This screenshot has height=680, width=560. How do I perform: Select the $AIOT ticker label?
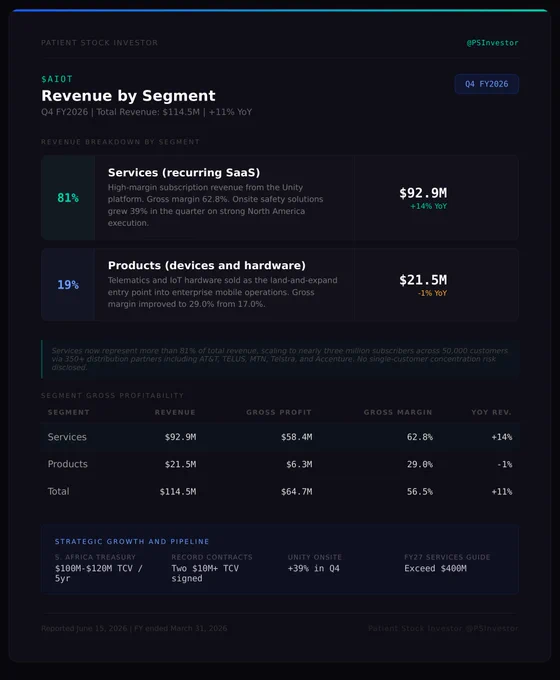[57, 79]
